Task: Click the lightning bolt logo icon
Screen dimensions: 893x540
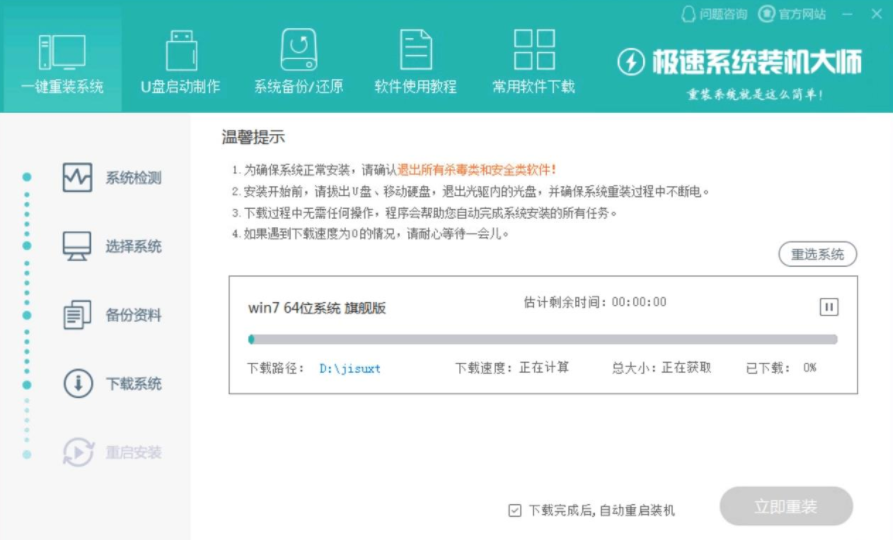Action: tap(631, 63)
